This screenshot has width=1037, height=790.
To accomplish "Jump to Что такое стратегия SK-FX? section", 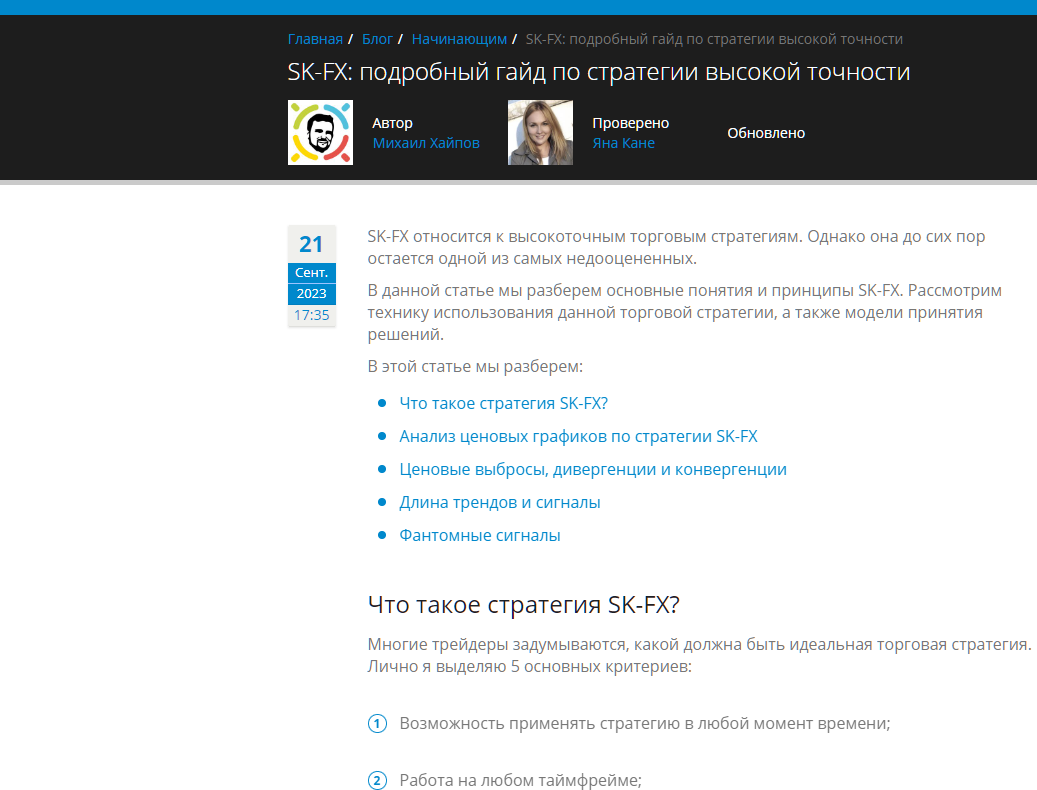I will click(x=503, y=403).
